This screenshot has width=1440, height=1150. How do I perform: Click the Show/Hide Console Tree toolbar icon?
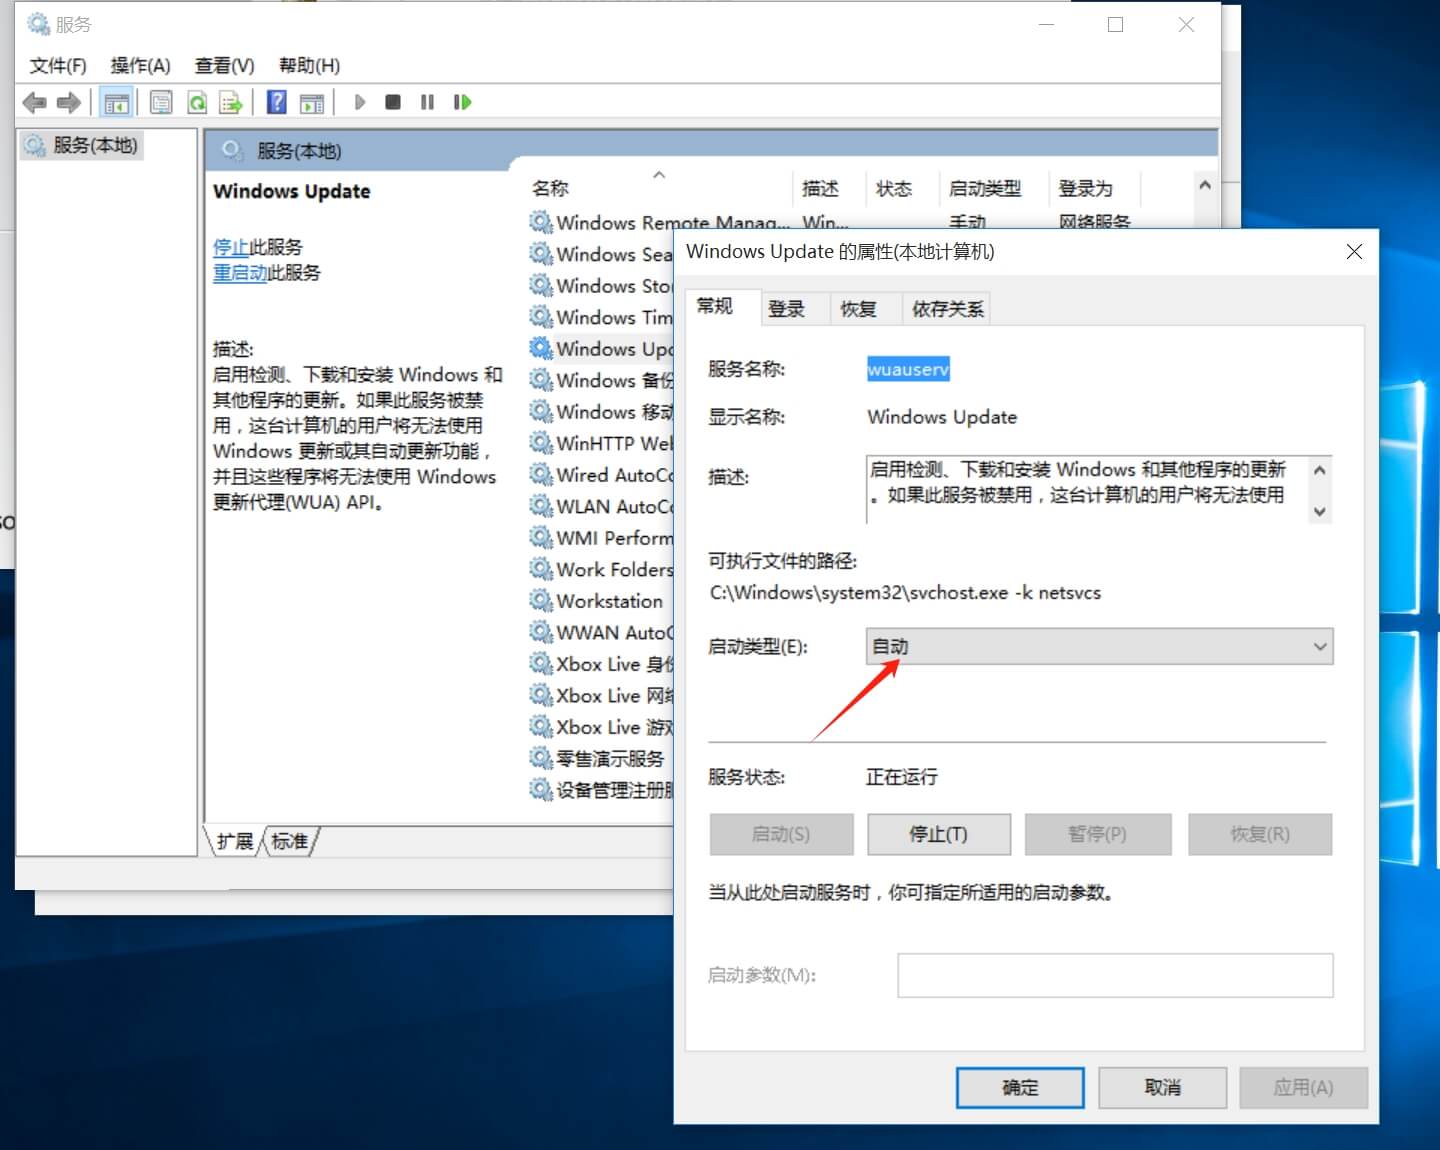click(117, 102)
